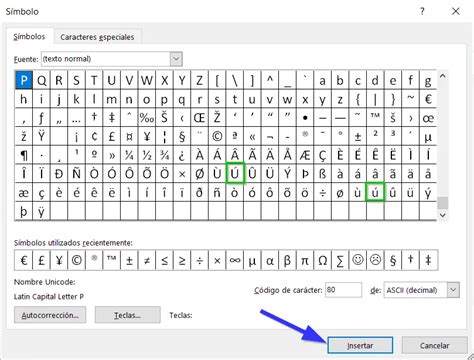Choose the not-equal ≠ symbol
The image size is (474, 360).
147,260
